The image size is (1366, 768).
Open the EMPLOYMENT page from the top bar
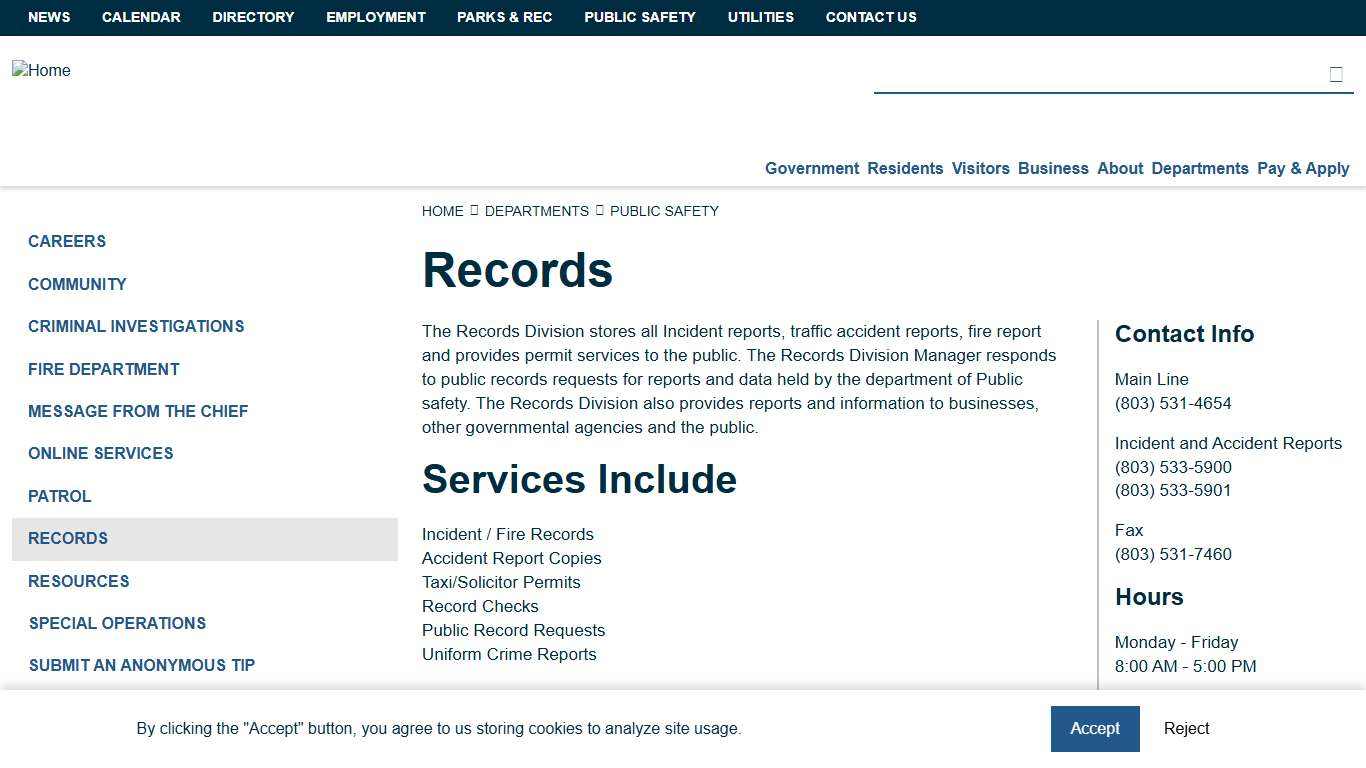point(375,17)
